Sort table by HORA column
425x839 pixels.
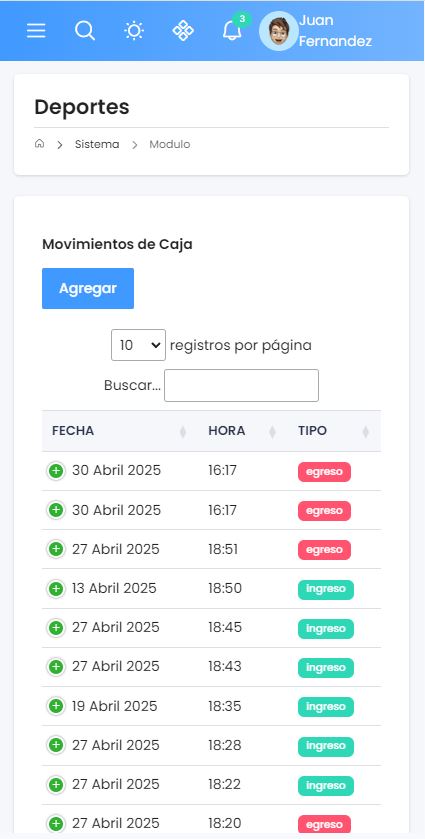[242, 431]
